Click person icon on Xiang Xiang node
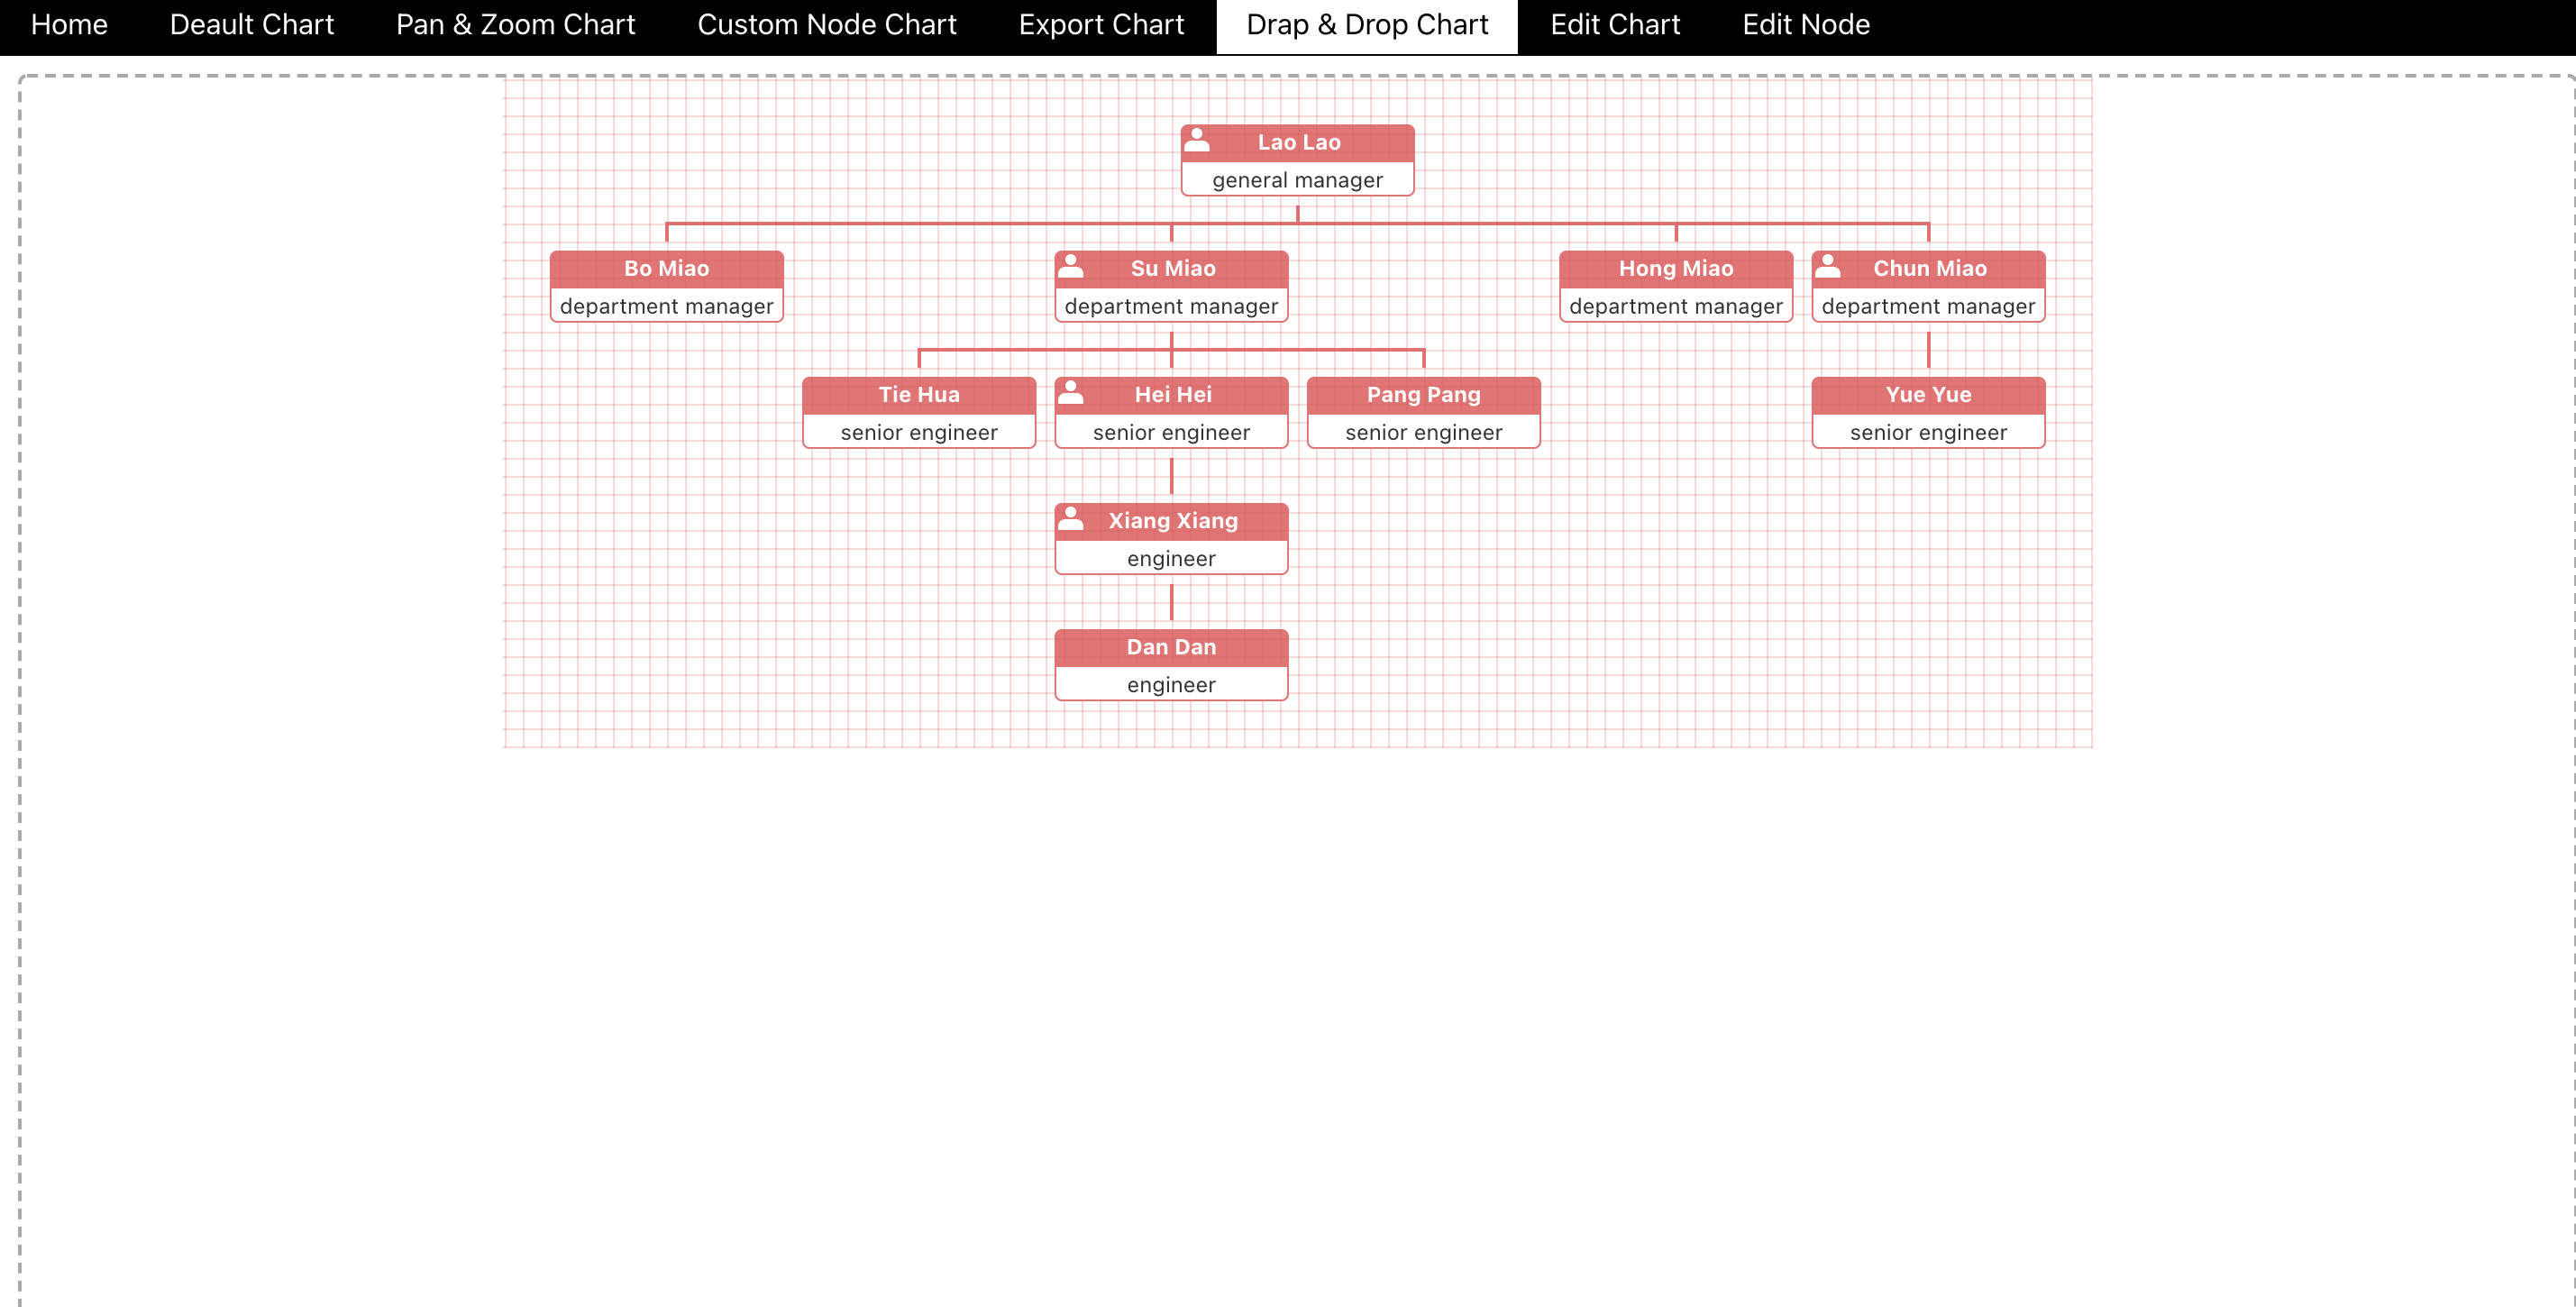 pyautogui.click(x=1070, y=517)
